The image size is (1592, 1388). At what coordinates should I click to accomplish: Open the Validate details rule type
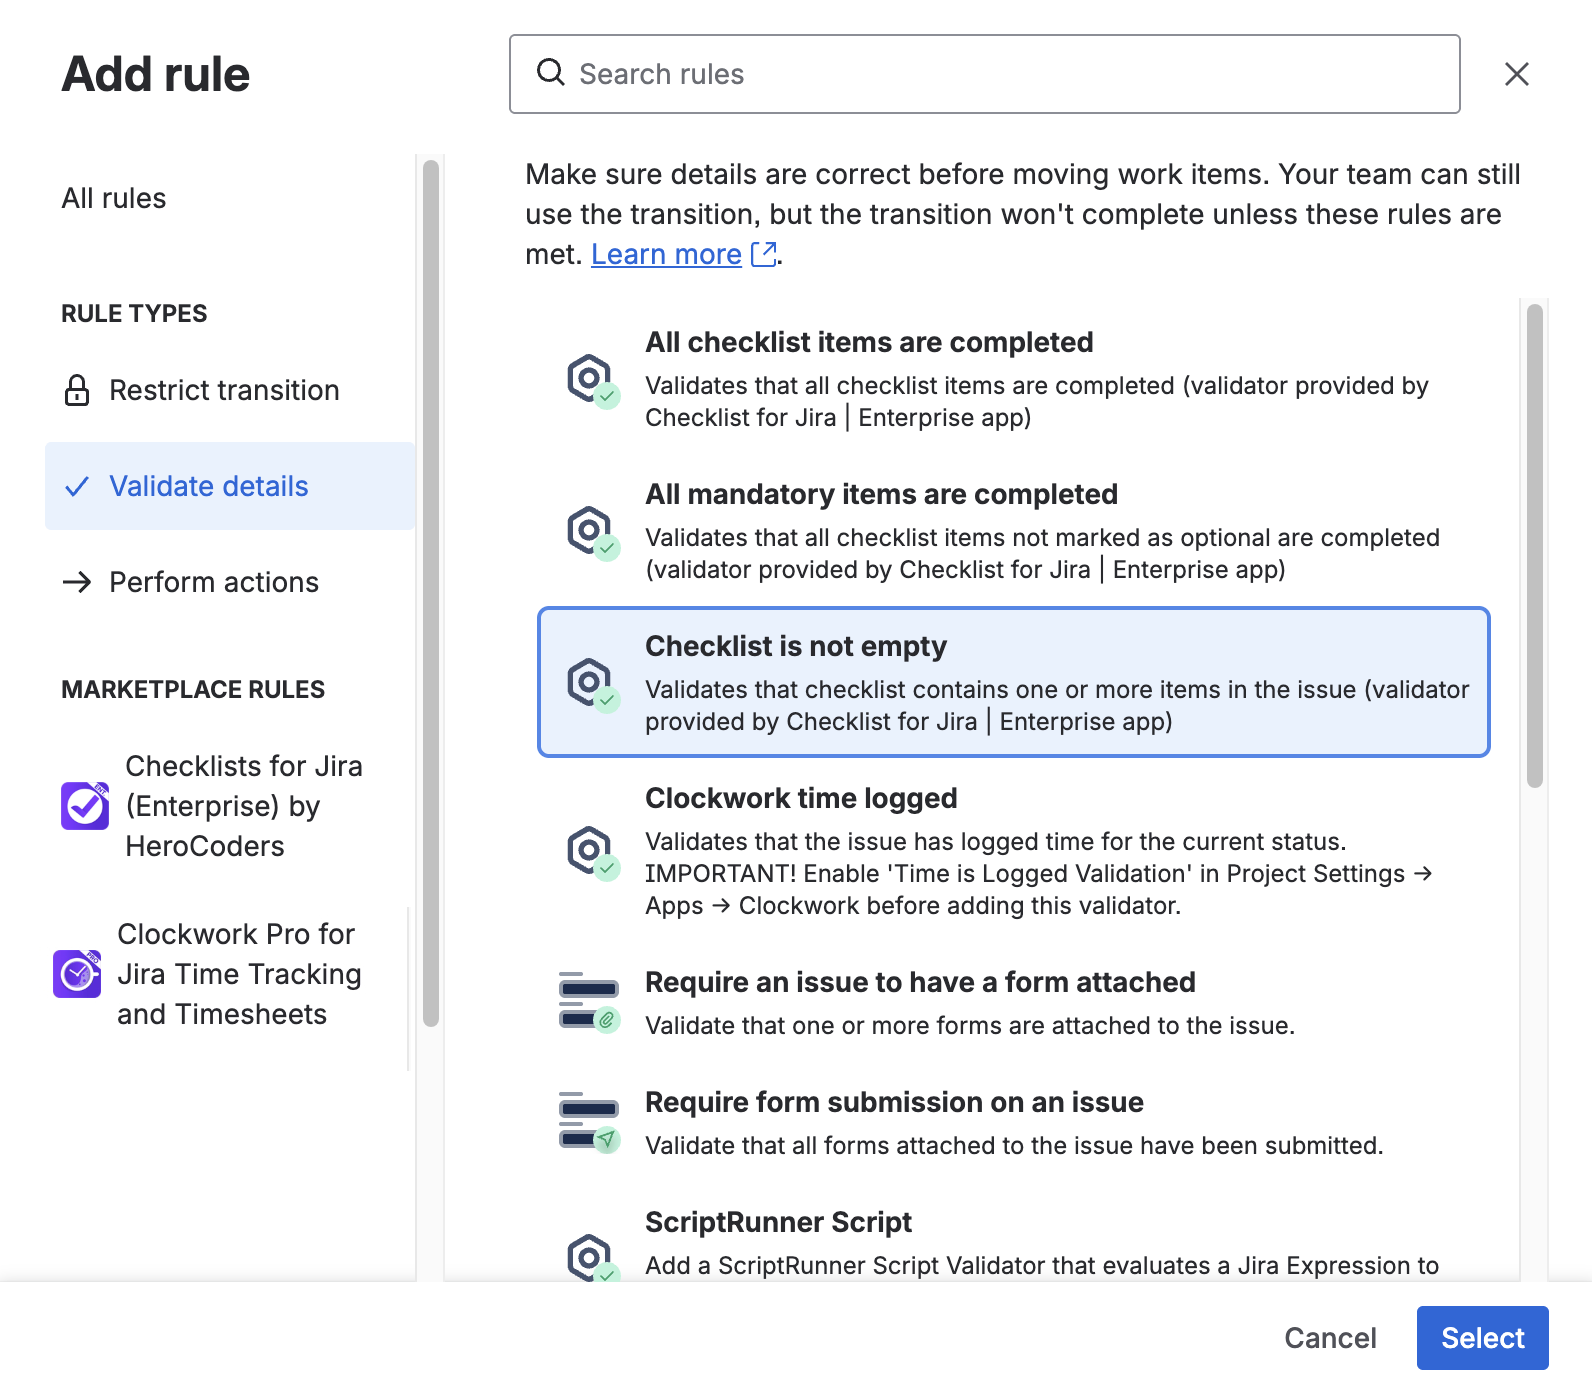coord(208,486)
